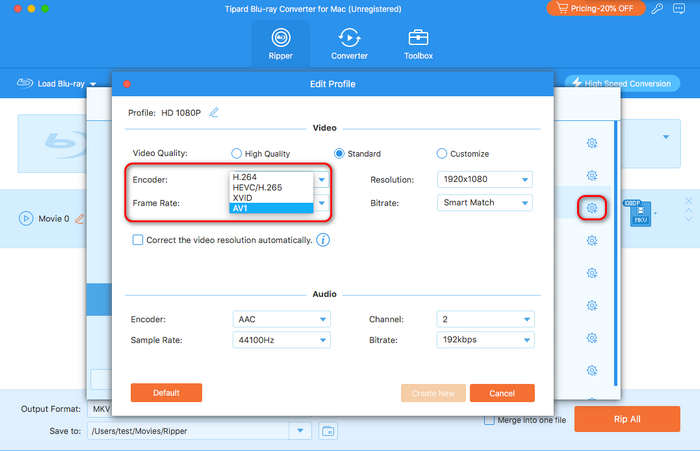Enable Merge into one file
The height and width of the screenshot is (451, 700).
489,420
